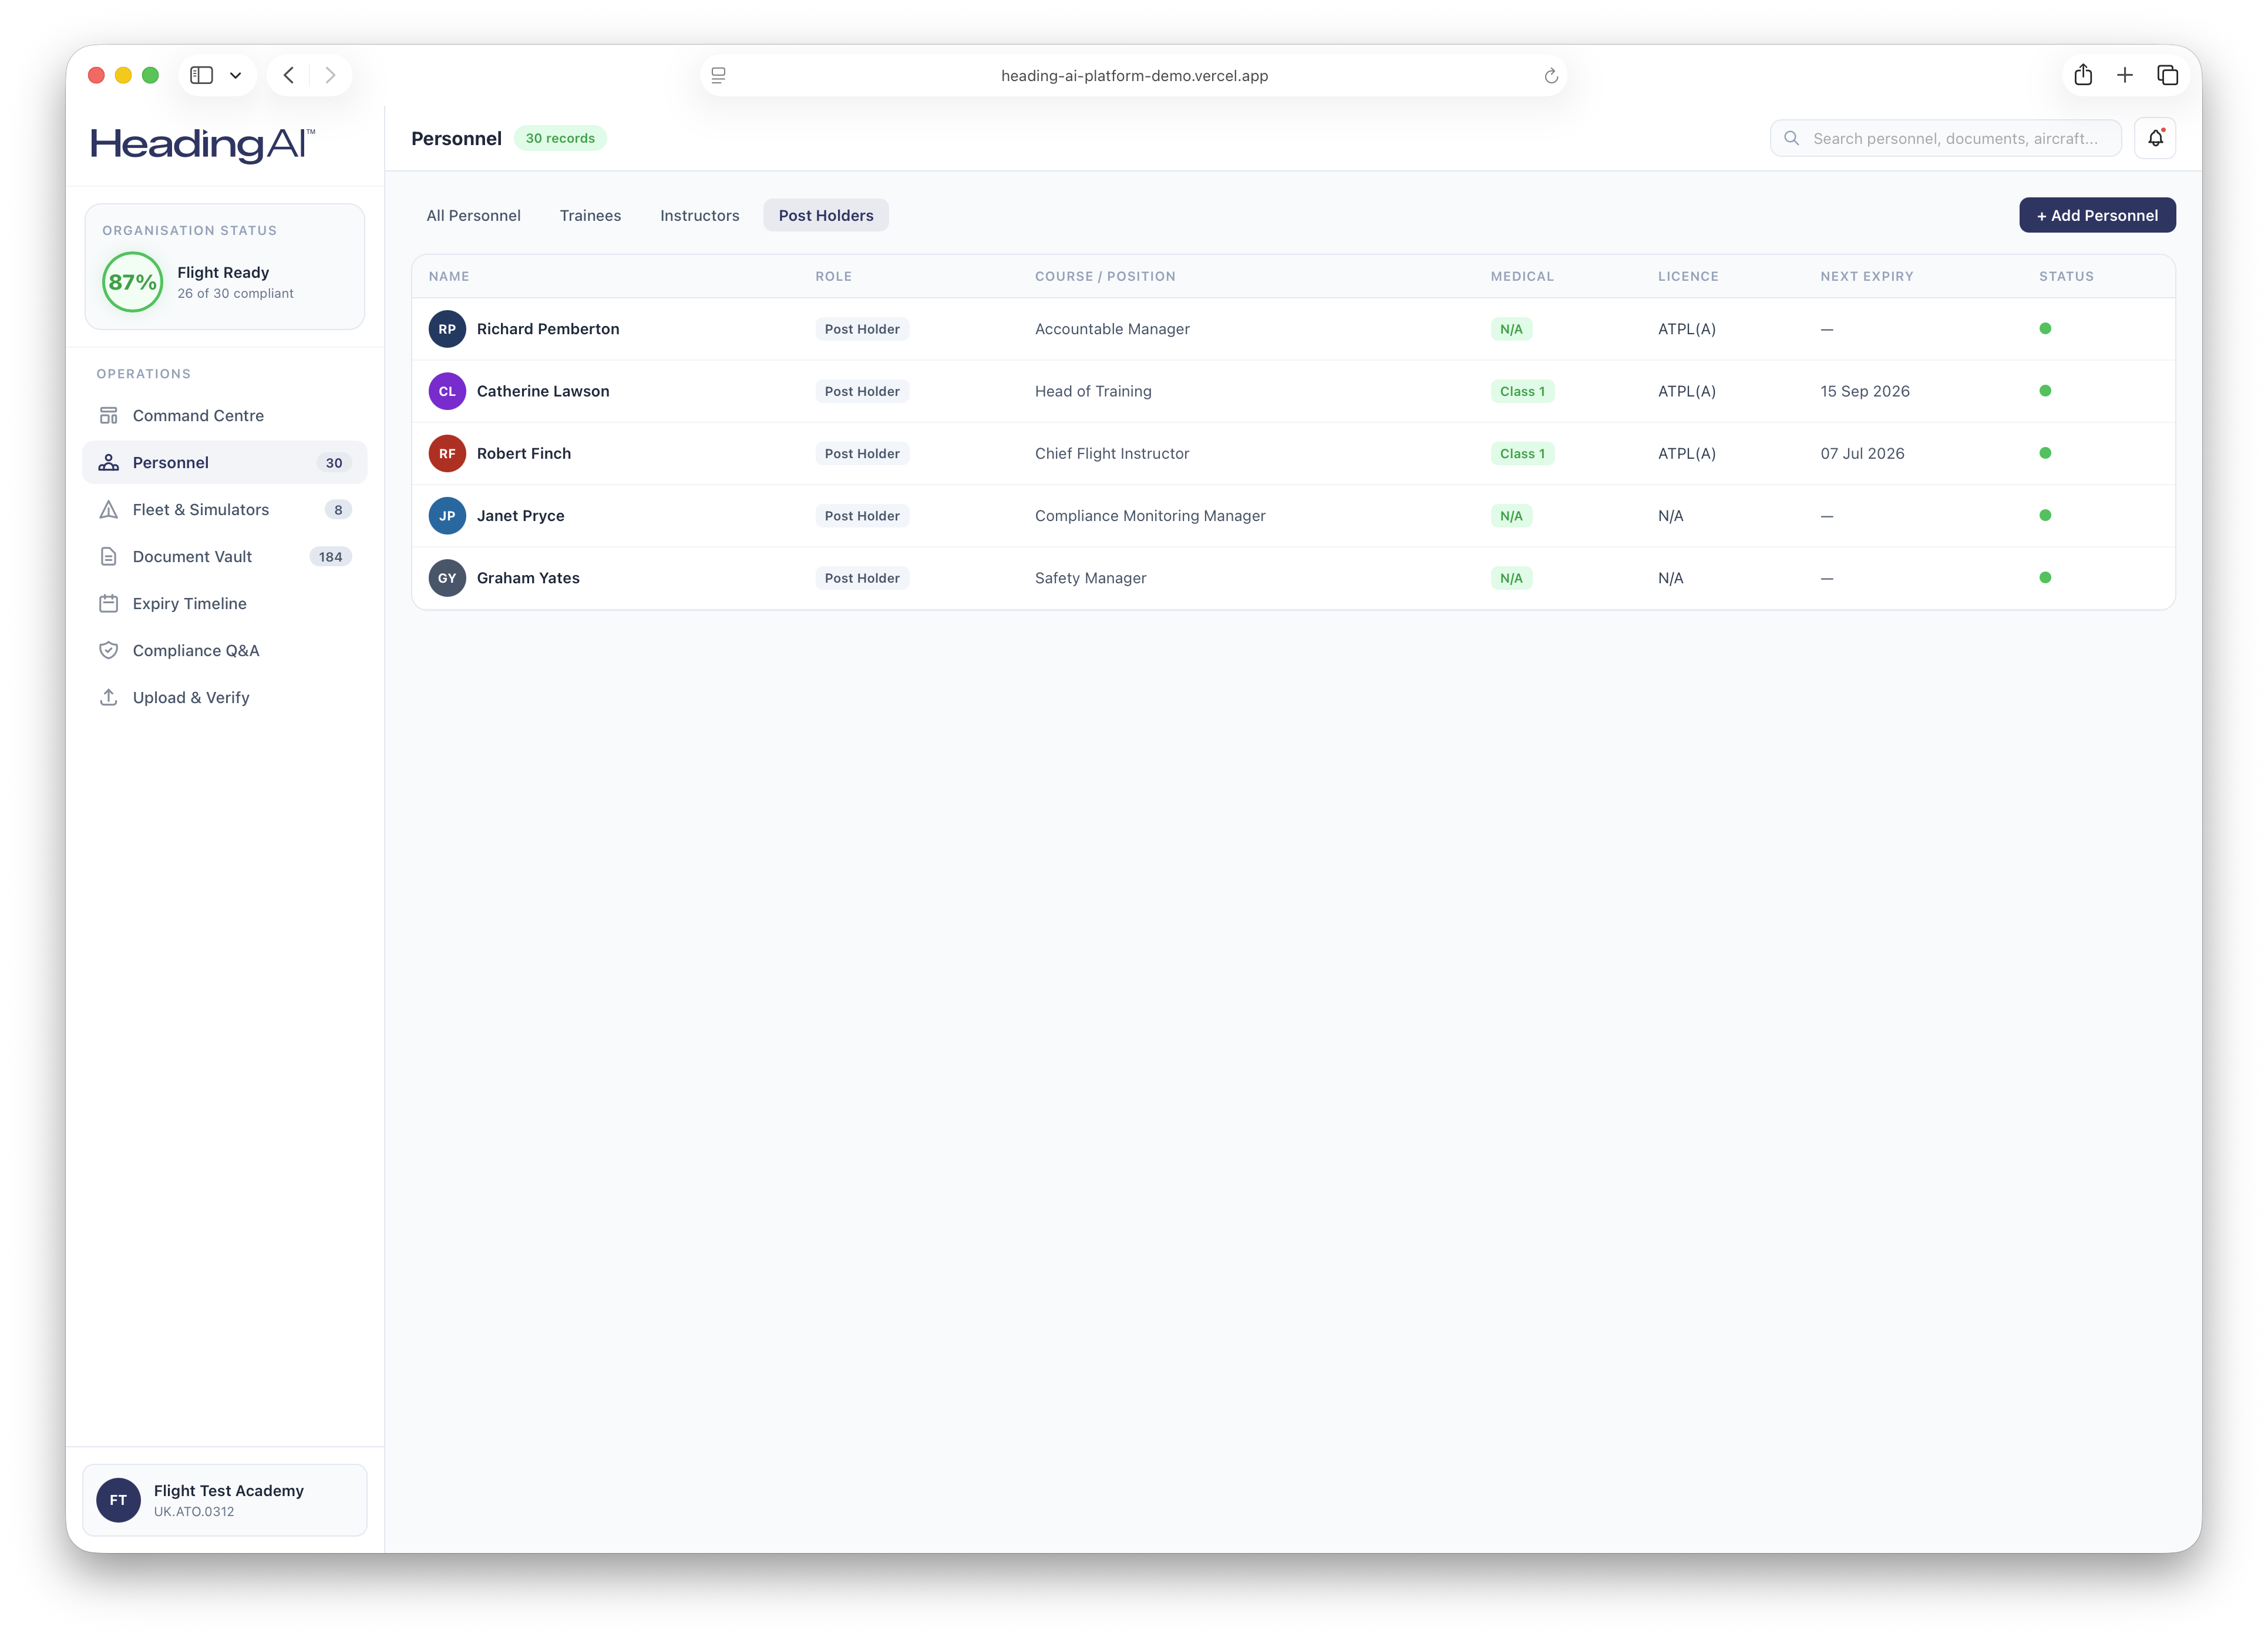Open the Command Centre section

[x=198, y=415]
